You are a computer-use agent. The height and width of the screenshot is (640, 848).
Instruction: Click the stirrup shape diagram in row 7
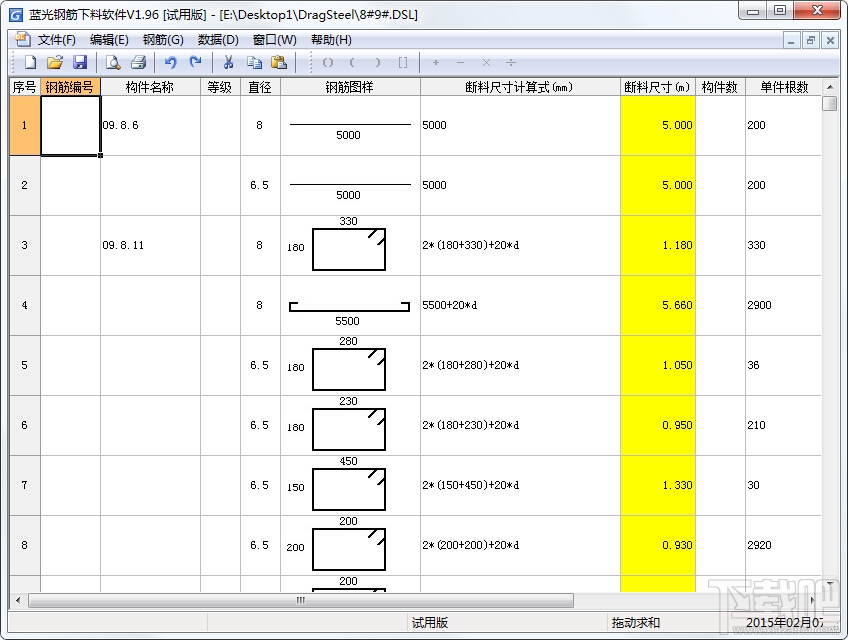point(349,490)
